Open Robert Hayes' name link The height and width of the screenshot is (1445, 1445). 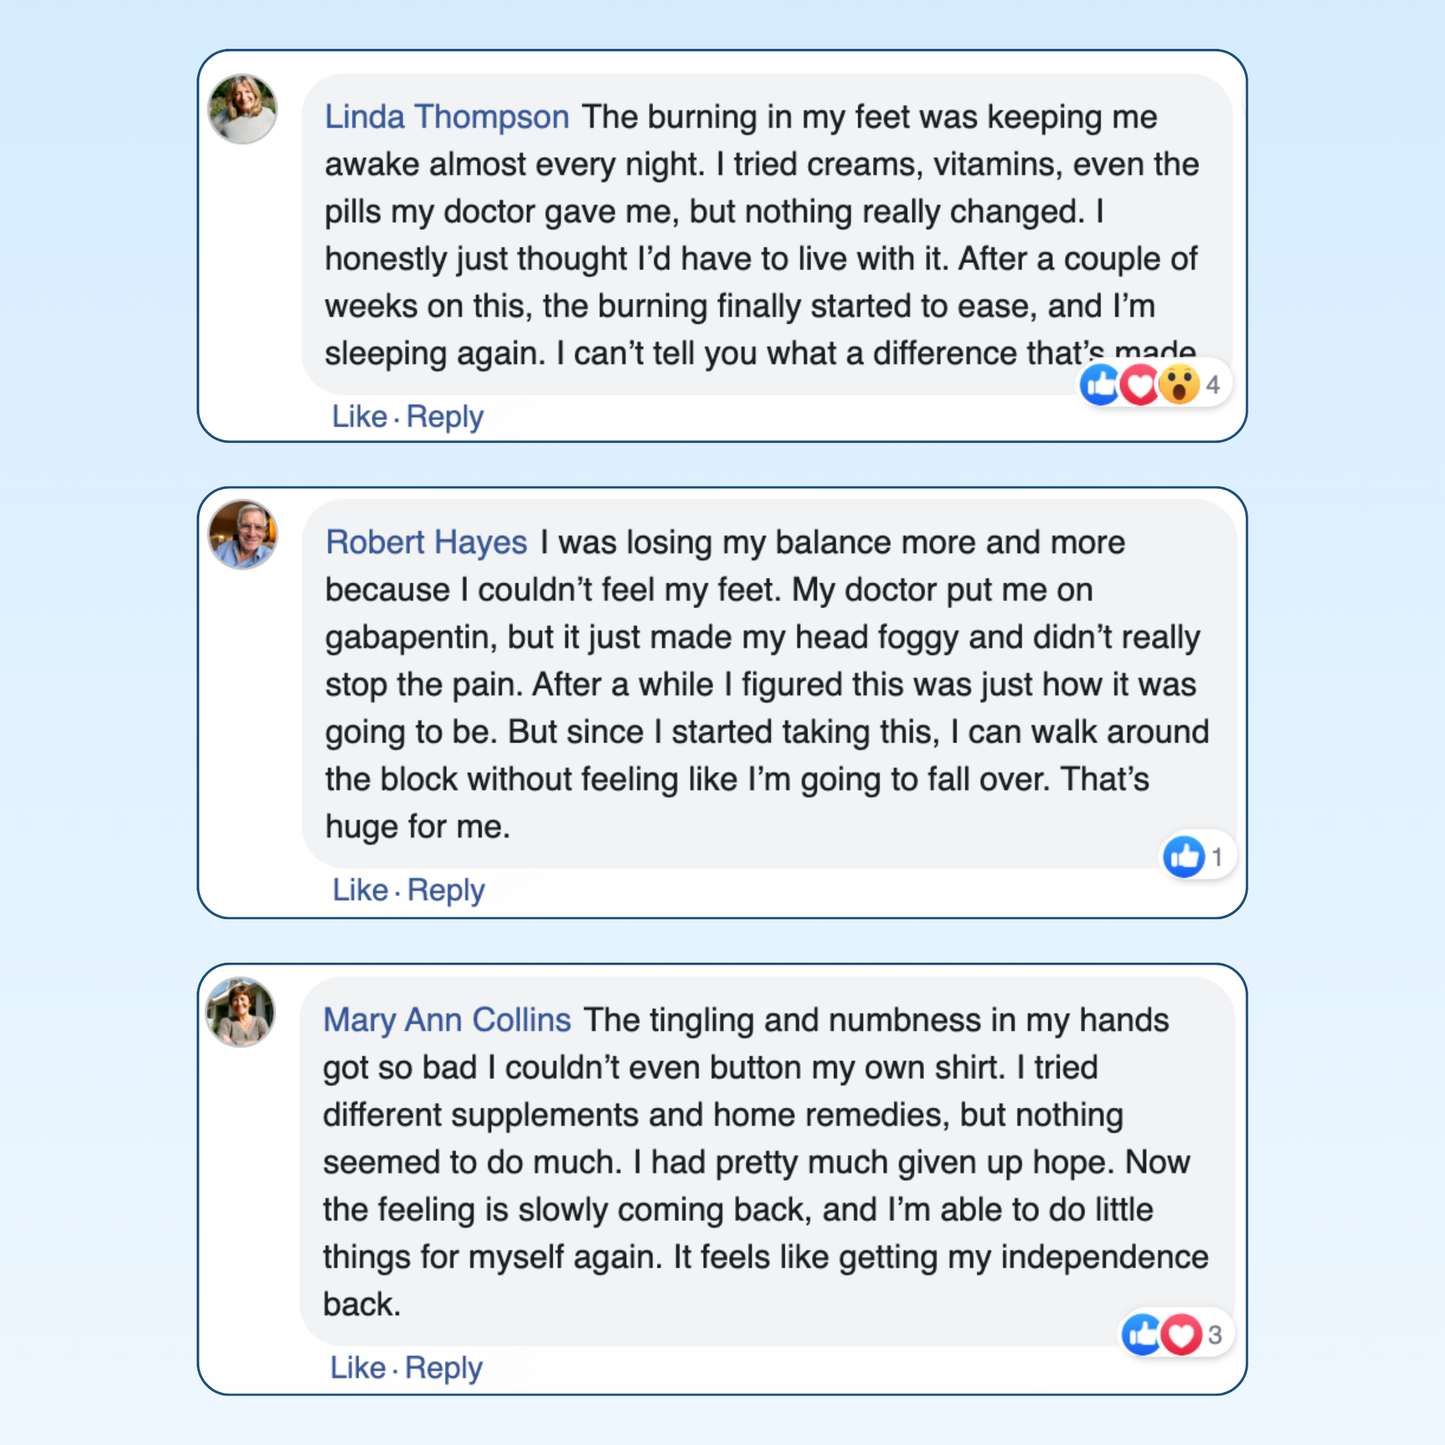(x=426, y=542)
